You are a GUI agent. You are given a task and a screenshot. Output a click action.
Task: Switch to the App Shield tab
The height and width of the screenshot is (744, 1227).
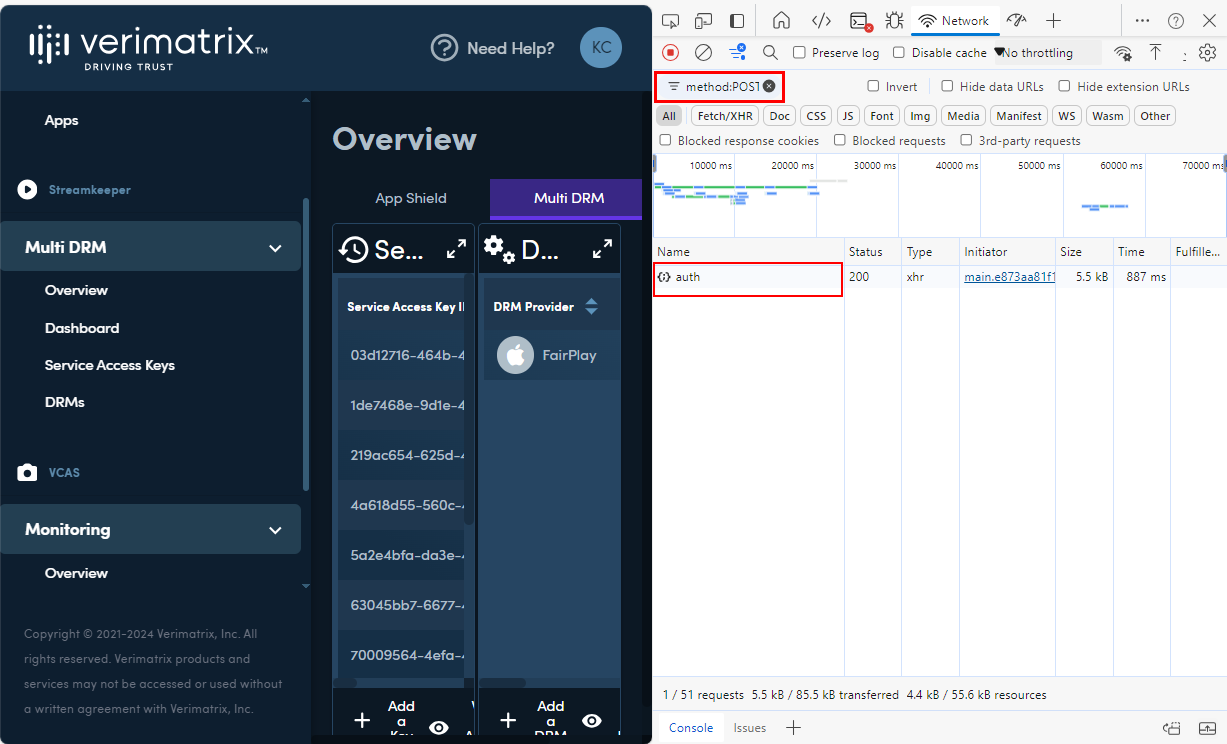[x=411, y=198]
